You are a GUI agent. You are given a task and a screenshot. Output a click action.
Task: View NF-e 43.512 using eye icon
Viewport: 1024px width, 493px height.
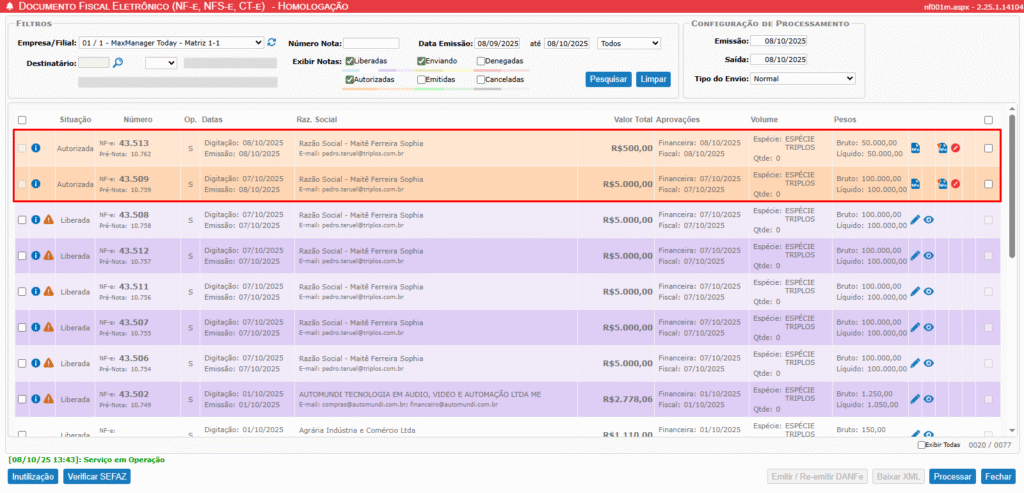(929, 256)
